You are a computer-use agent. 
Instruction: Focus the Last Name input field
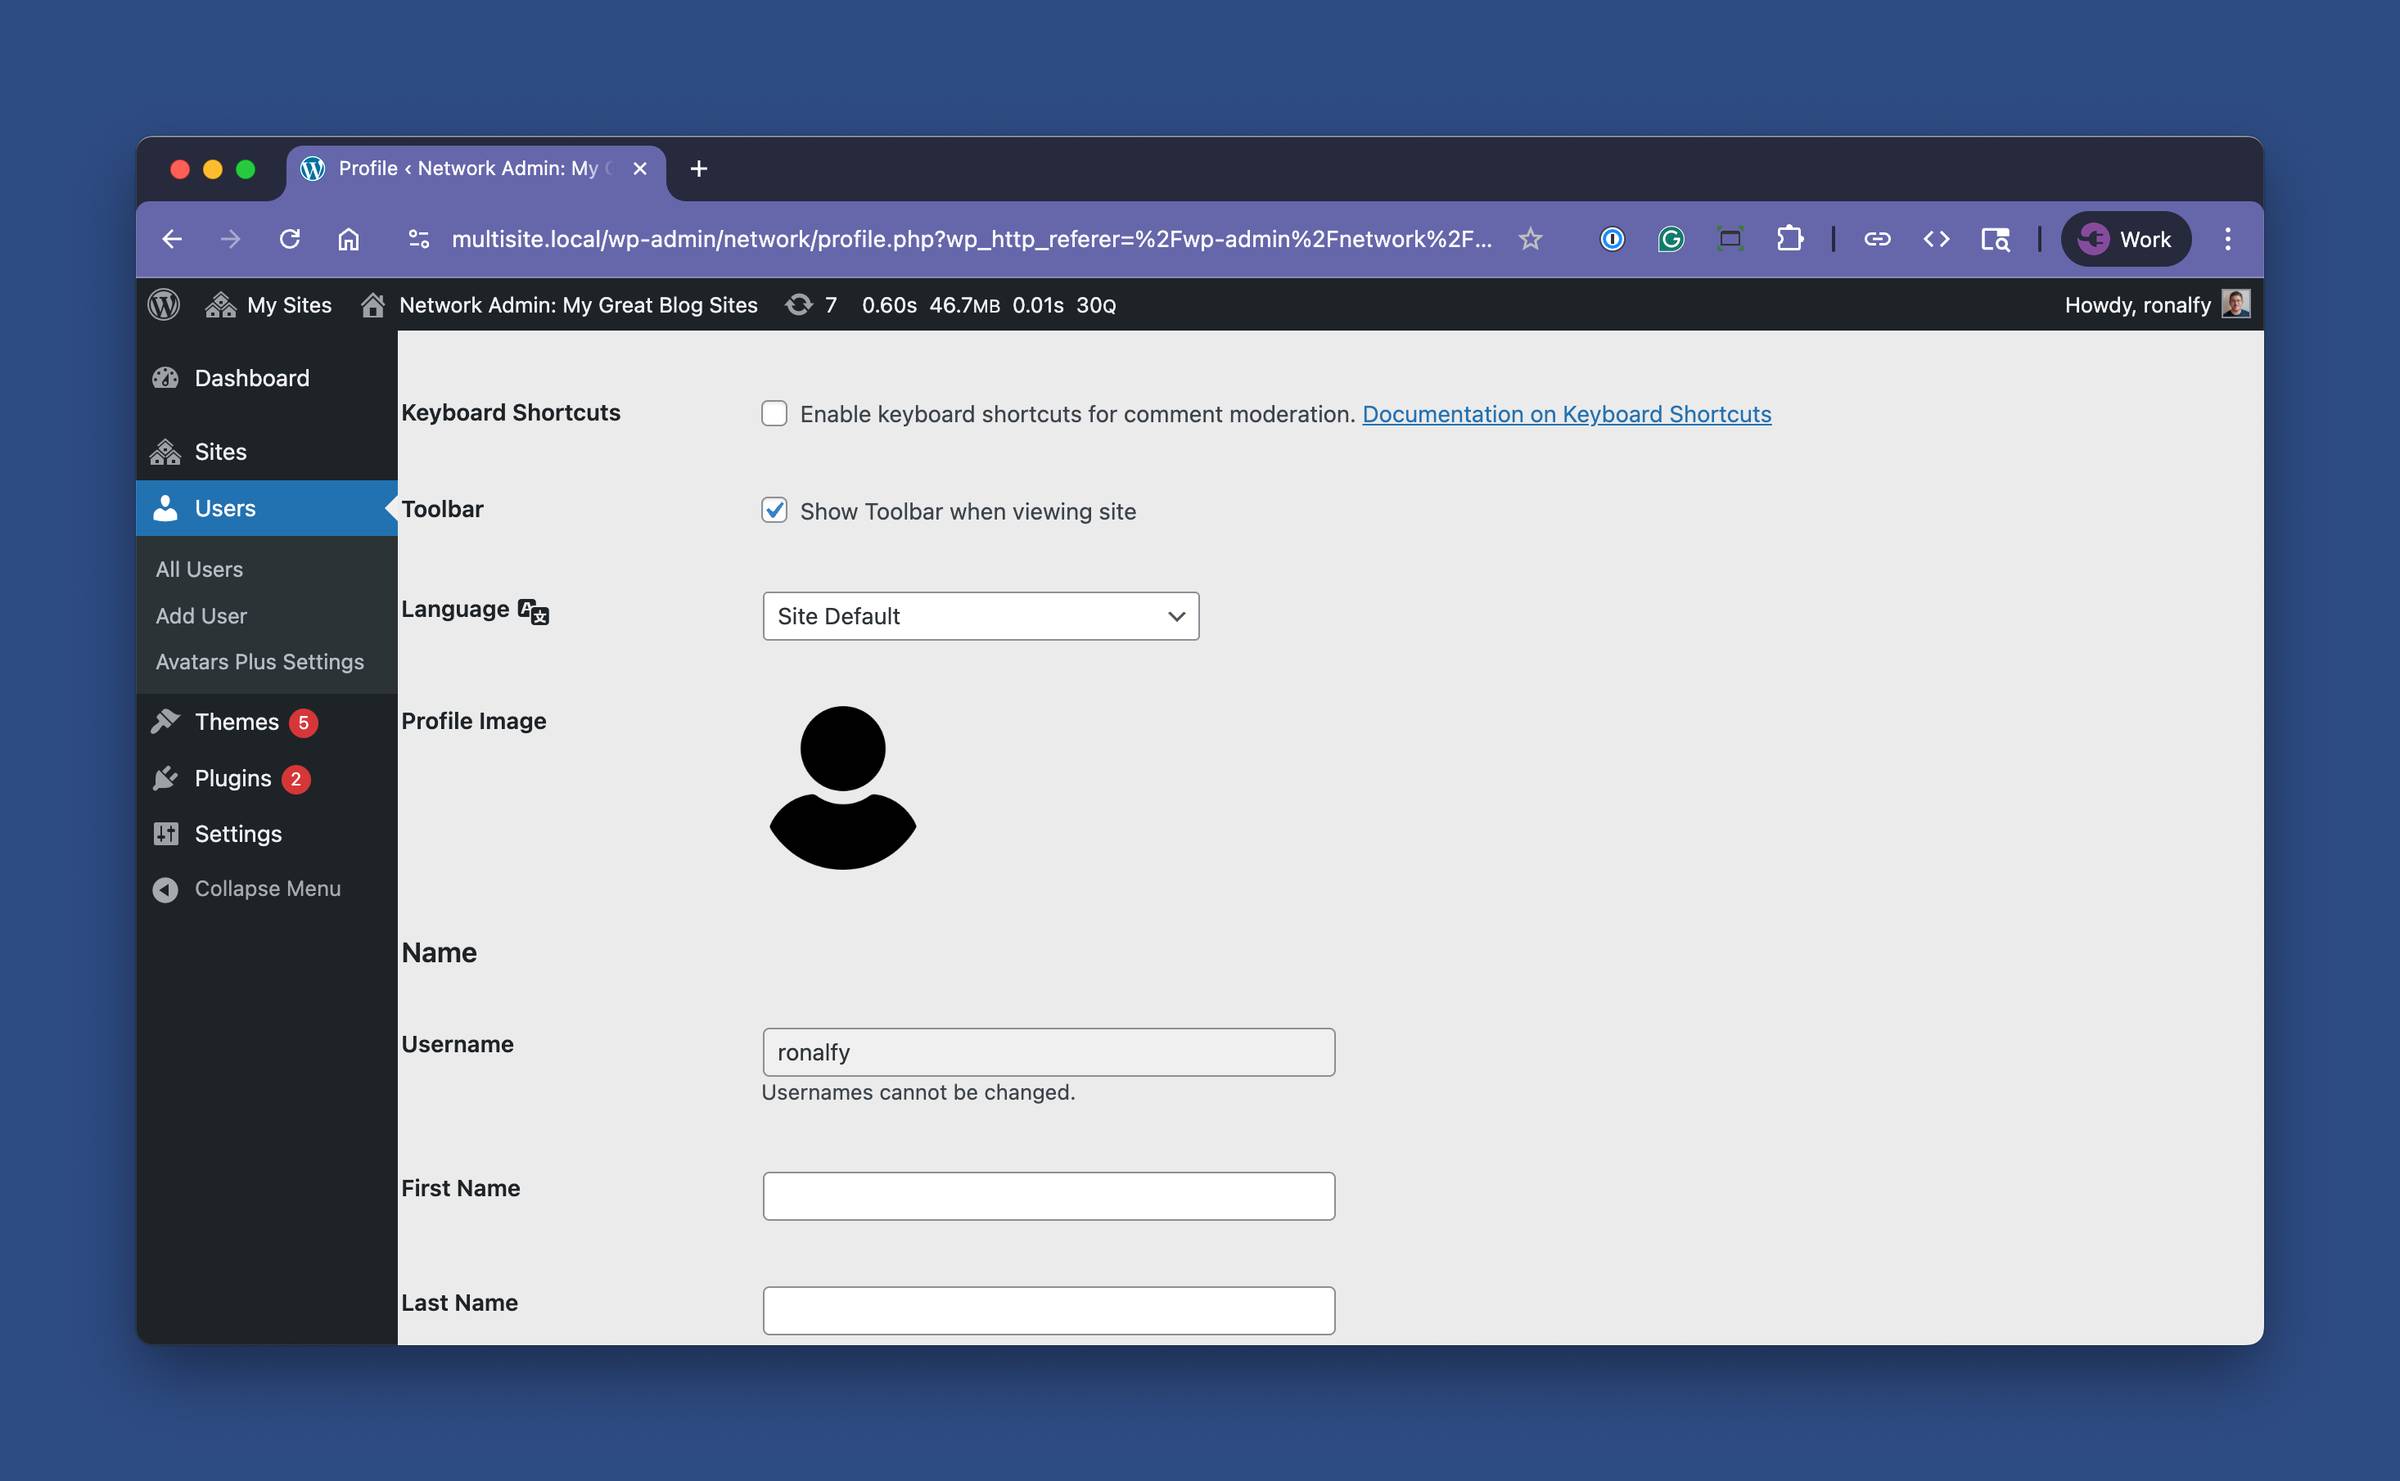pos(1048,1310)
